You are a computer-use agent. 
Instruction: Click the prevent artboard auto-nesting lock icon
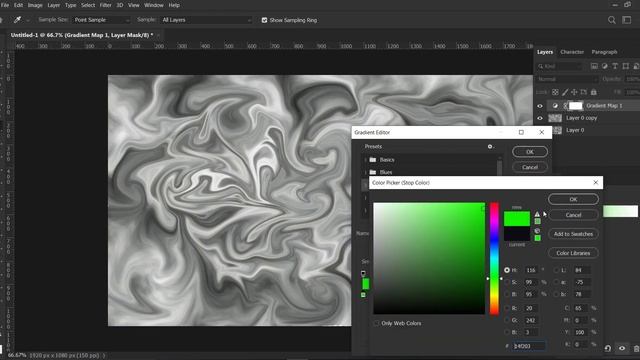pyautogui.click(x=584, y=92)
